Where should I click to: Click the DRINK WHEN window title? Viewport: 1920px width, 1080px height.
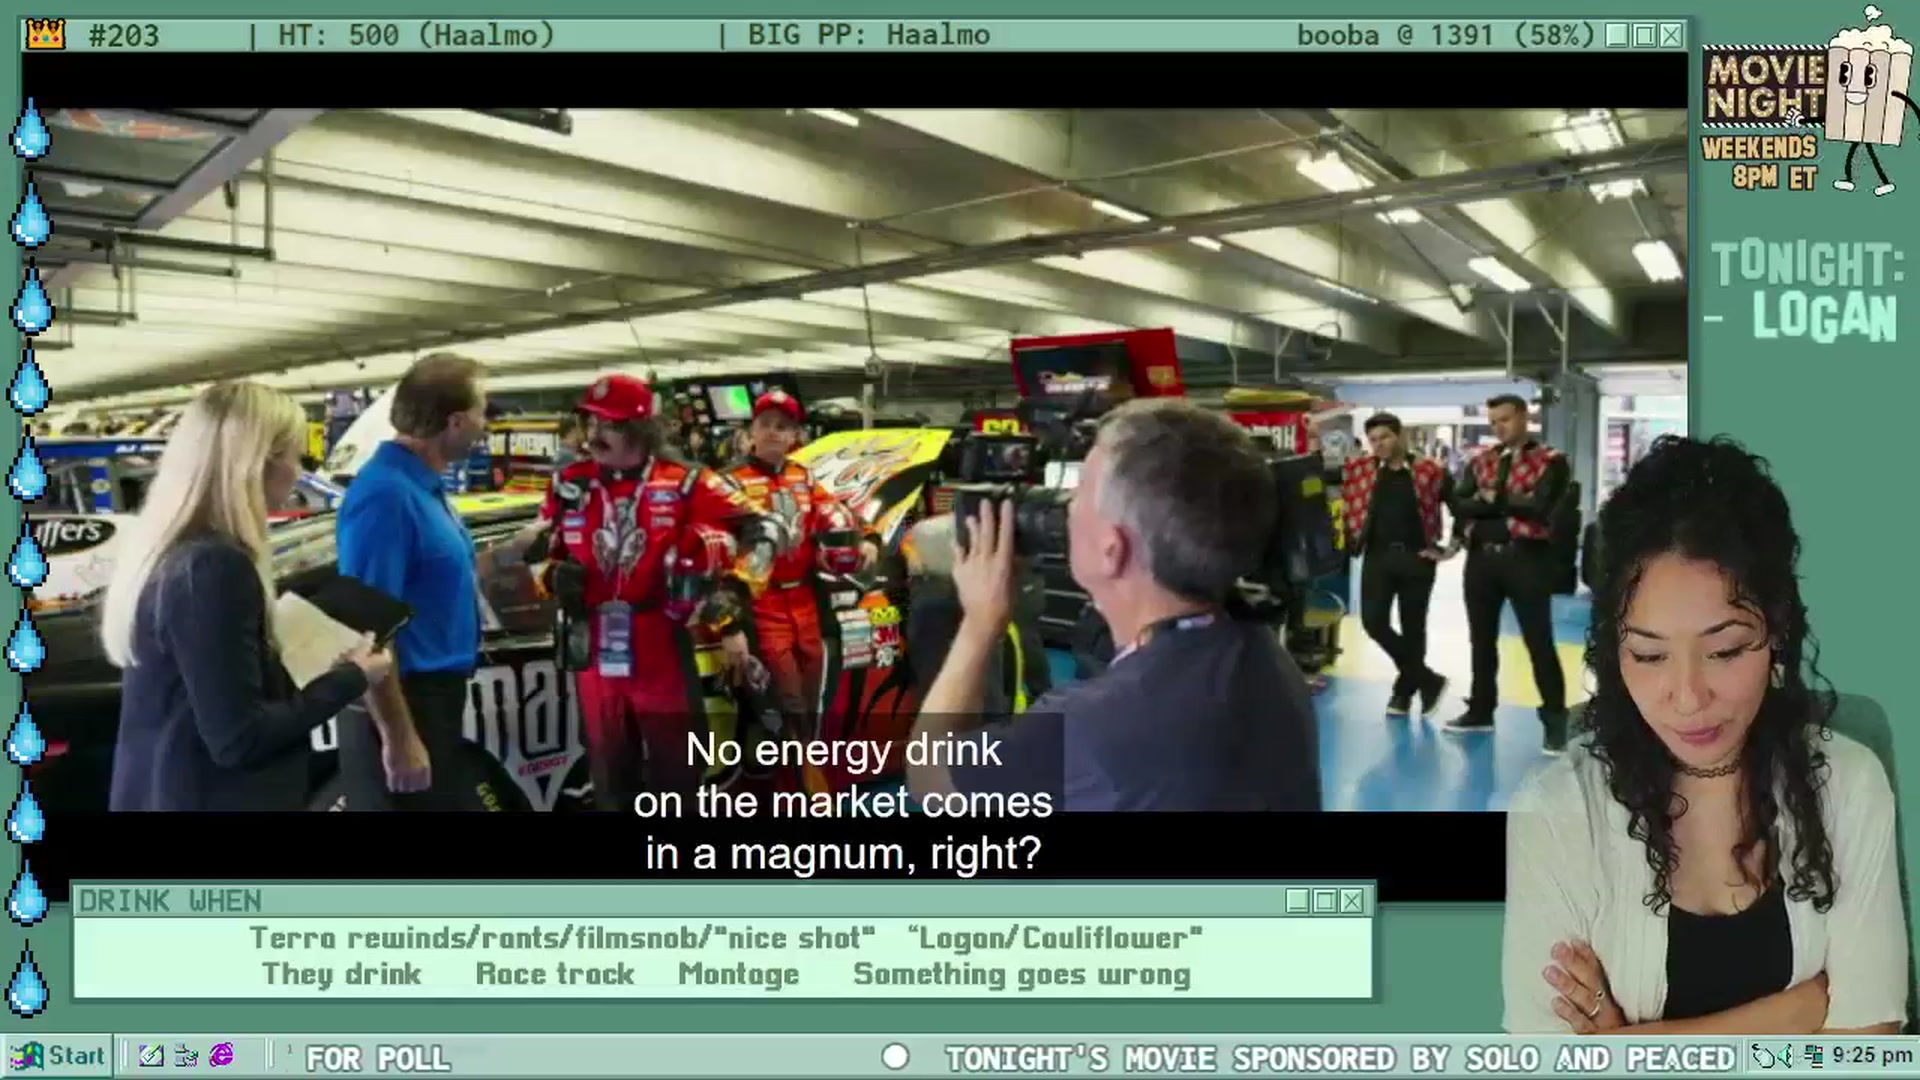click(x=170, y=901)
